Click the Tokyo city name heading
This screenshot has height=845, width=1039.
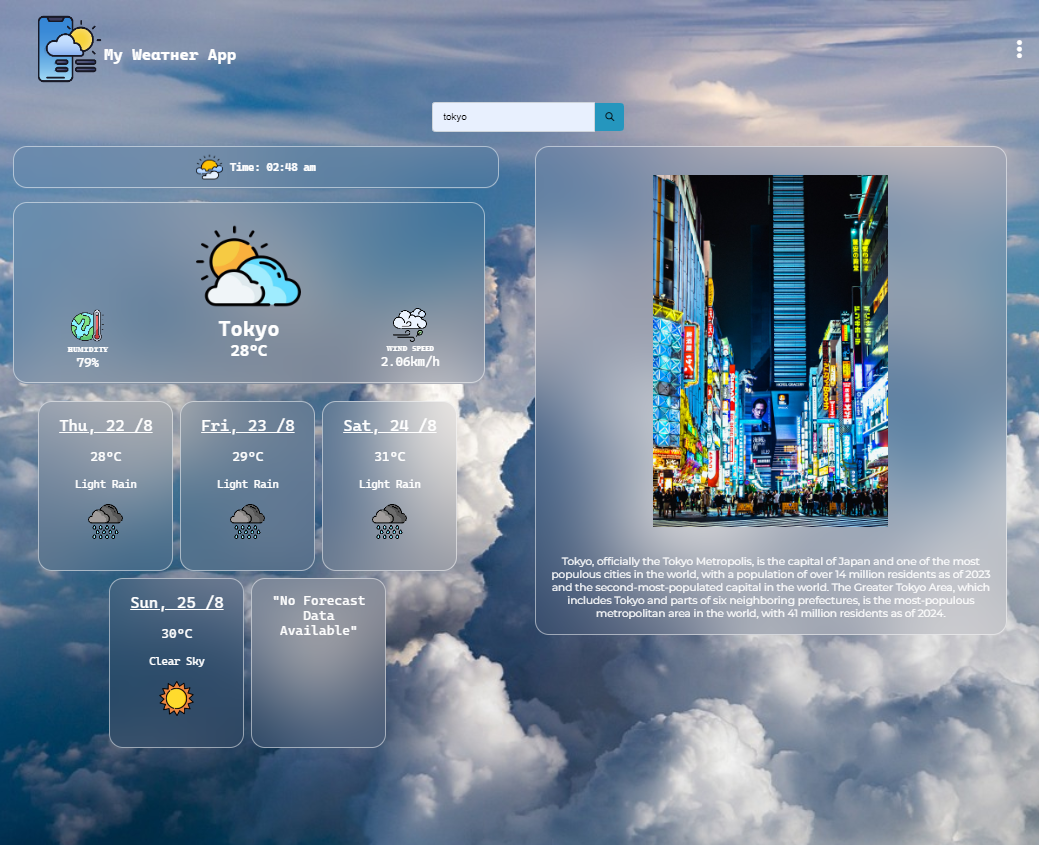coord(249,329)
